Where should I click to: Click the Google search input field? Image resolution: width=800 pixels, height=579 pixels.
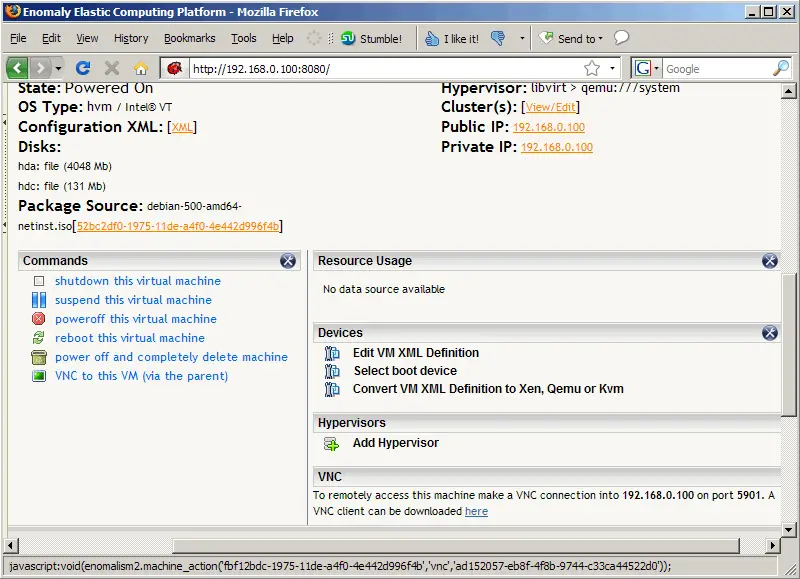coord(715,68)
